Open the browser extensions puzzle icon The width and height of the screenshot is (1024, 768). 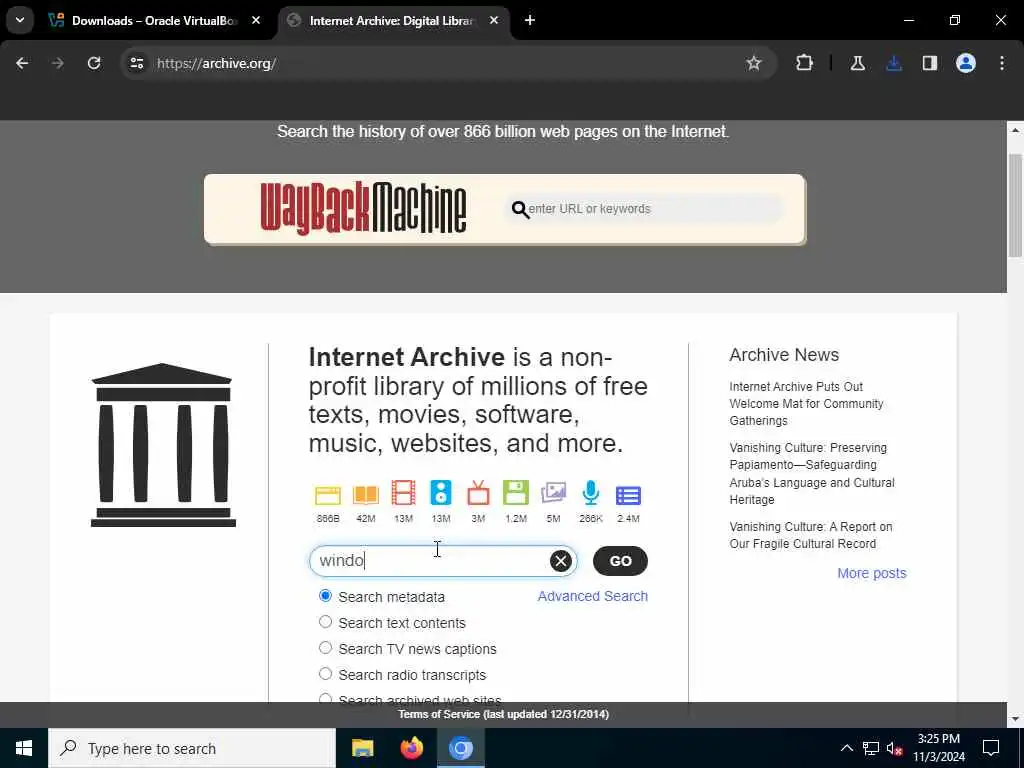pyautogui.click(x=805, y=63)
